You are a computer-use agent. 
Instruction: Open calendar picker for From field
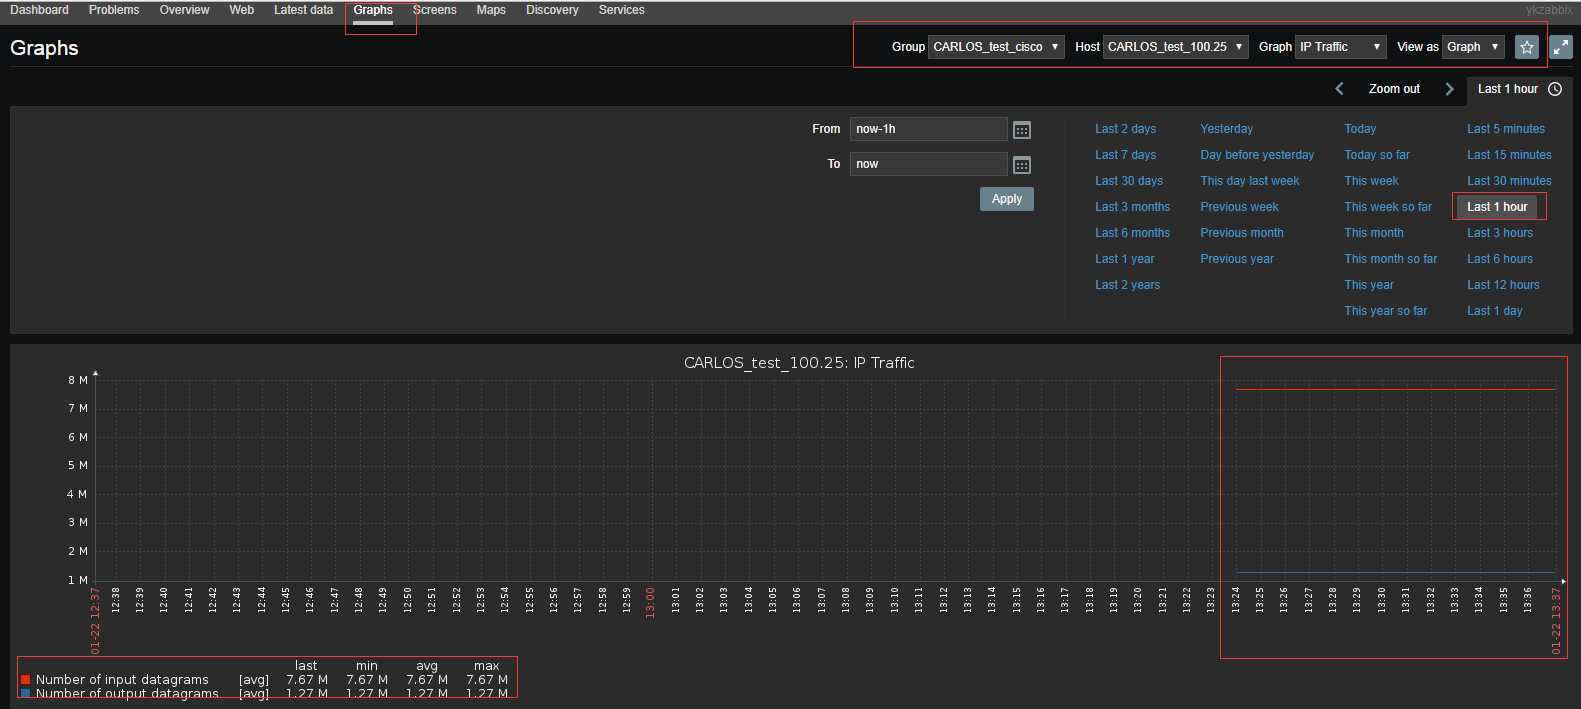coord(1022,130)
